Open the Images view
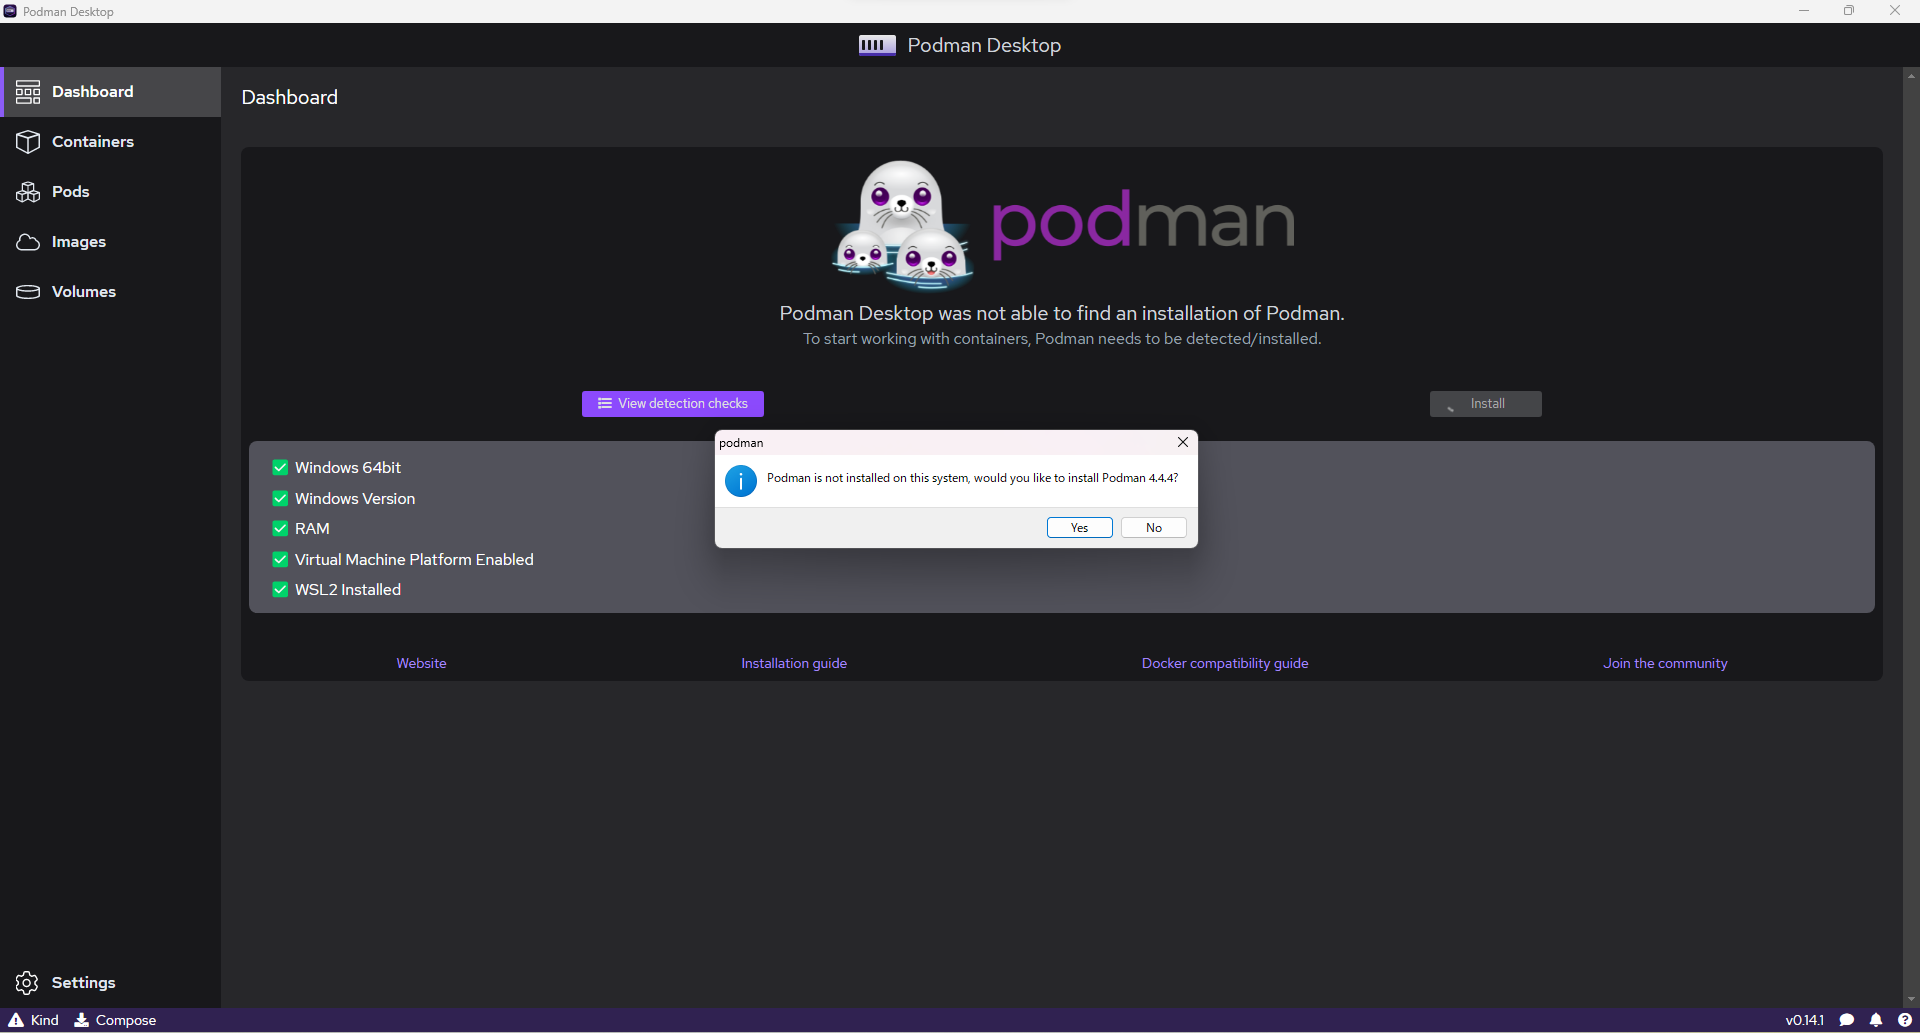Screen dimensions: 1920x1033 tap(78, 241)
